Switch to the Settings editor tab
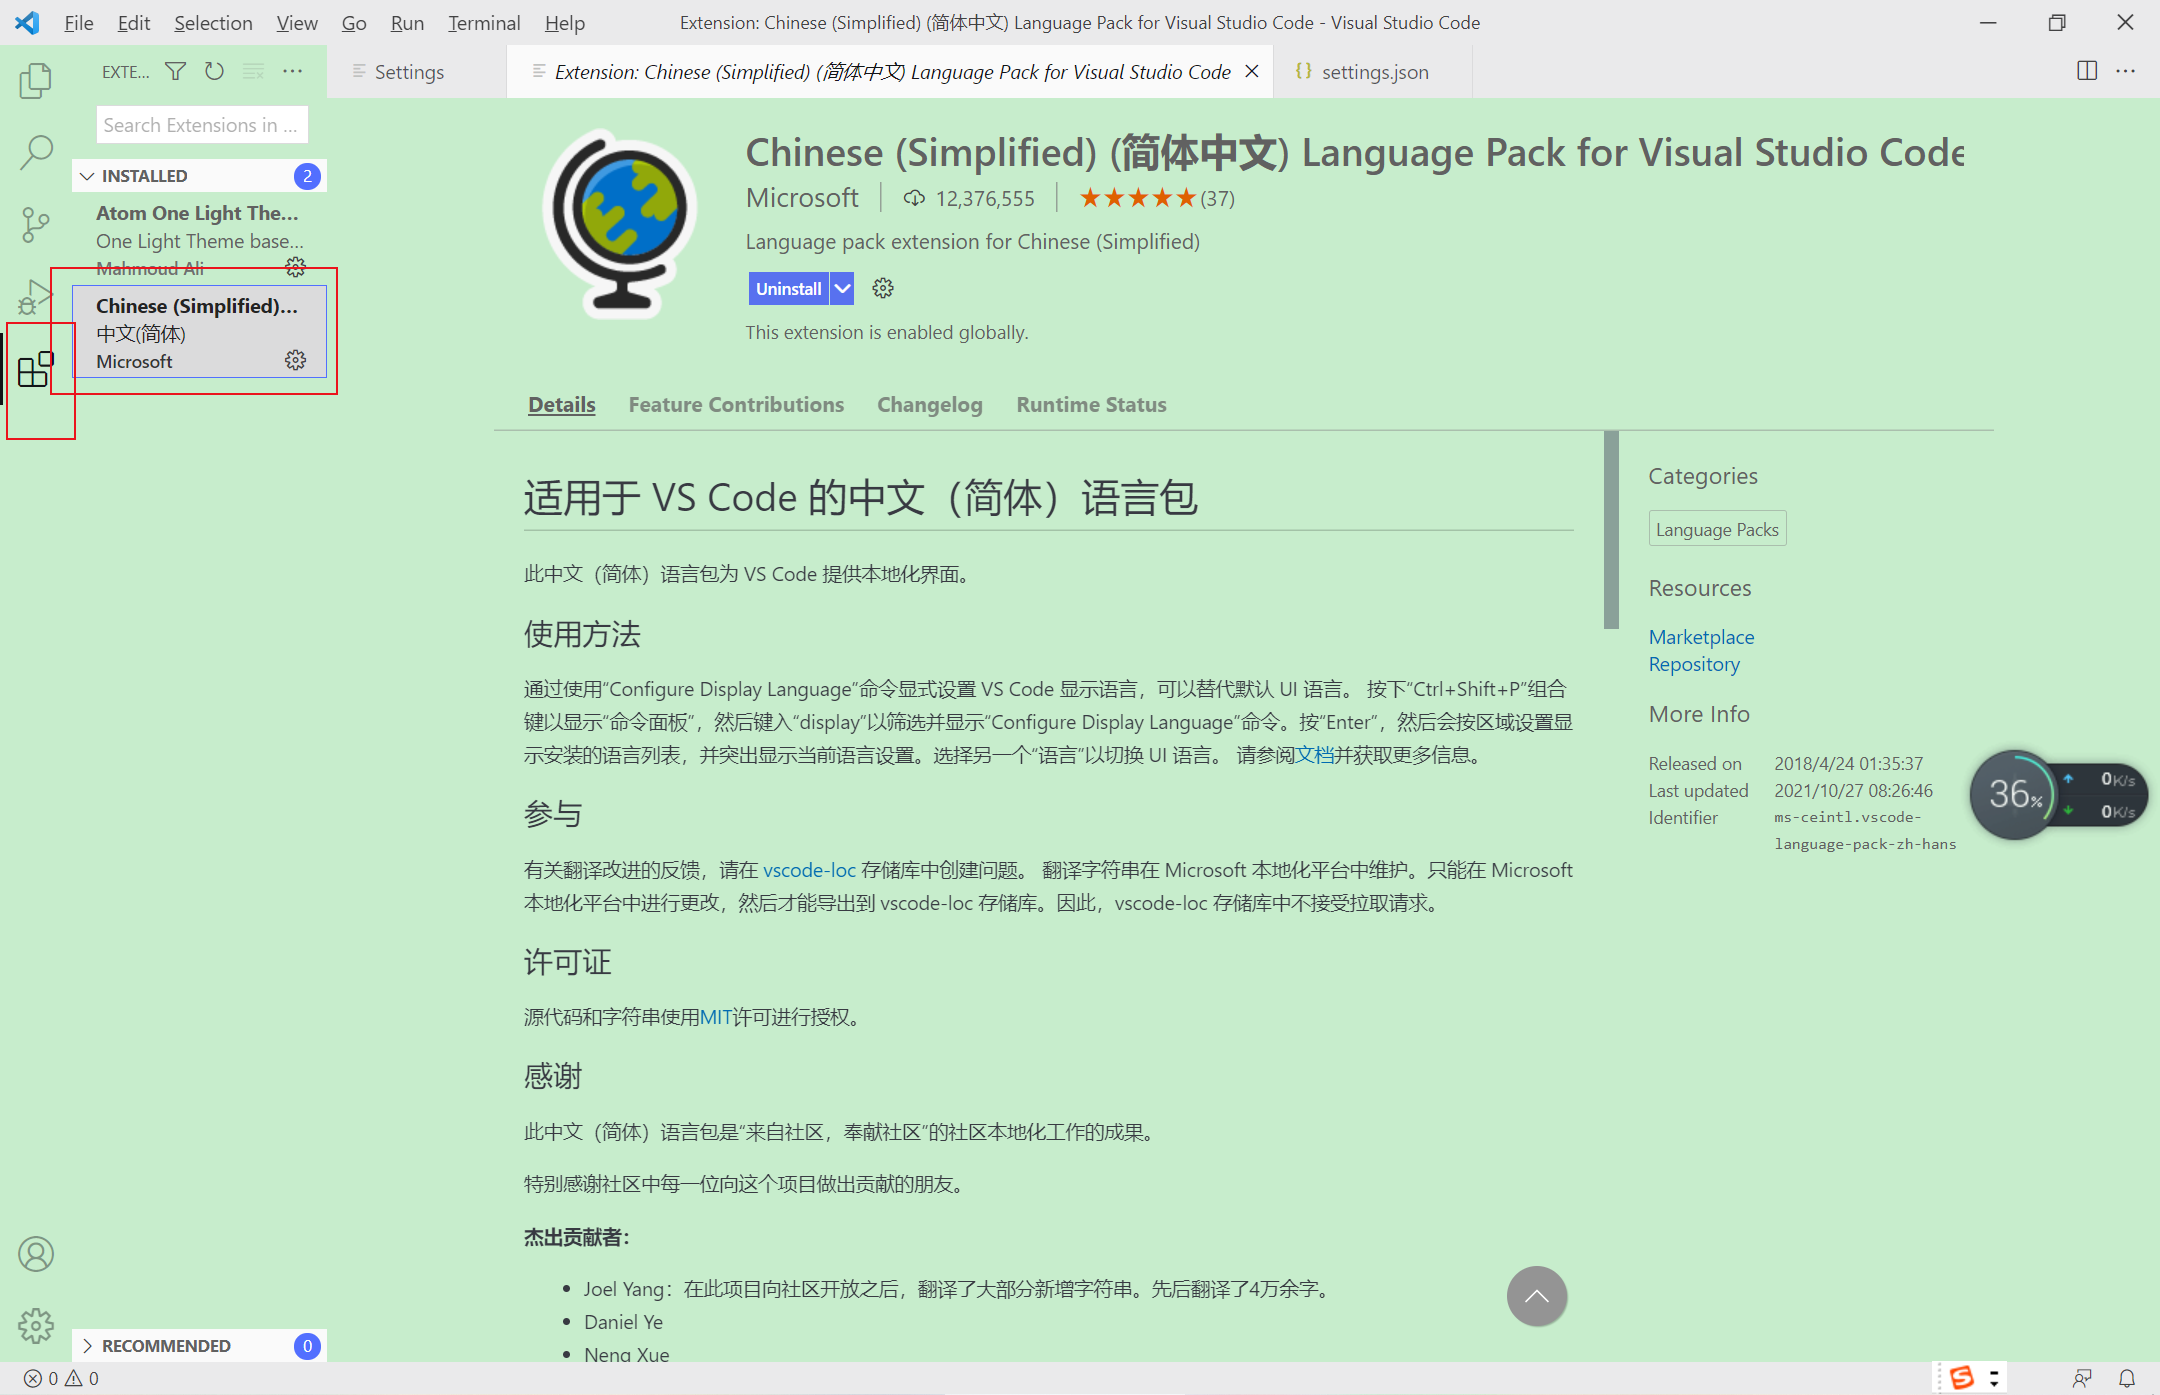This screenshot has width=2160, height=1395. click(417, 72)
